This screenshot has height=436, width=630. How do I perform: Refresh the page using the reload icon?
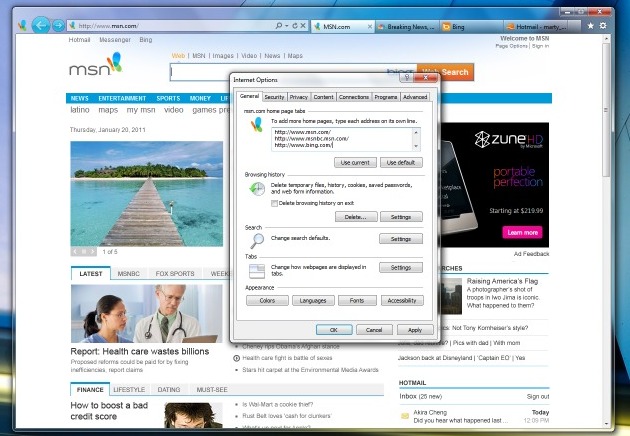[295, 26]
